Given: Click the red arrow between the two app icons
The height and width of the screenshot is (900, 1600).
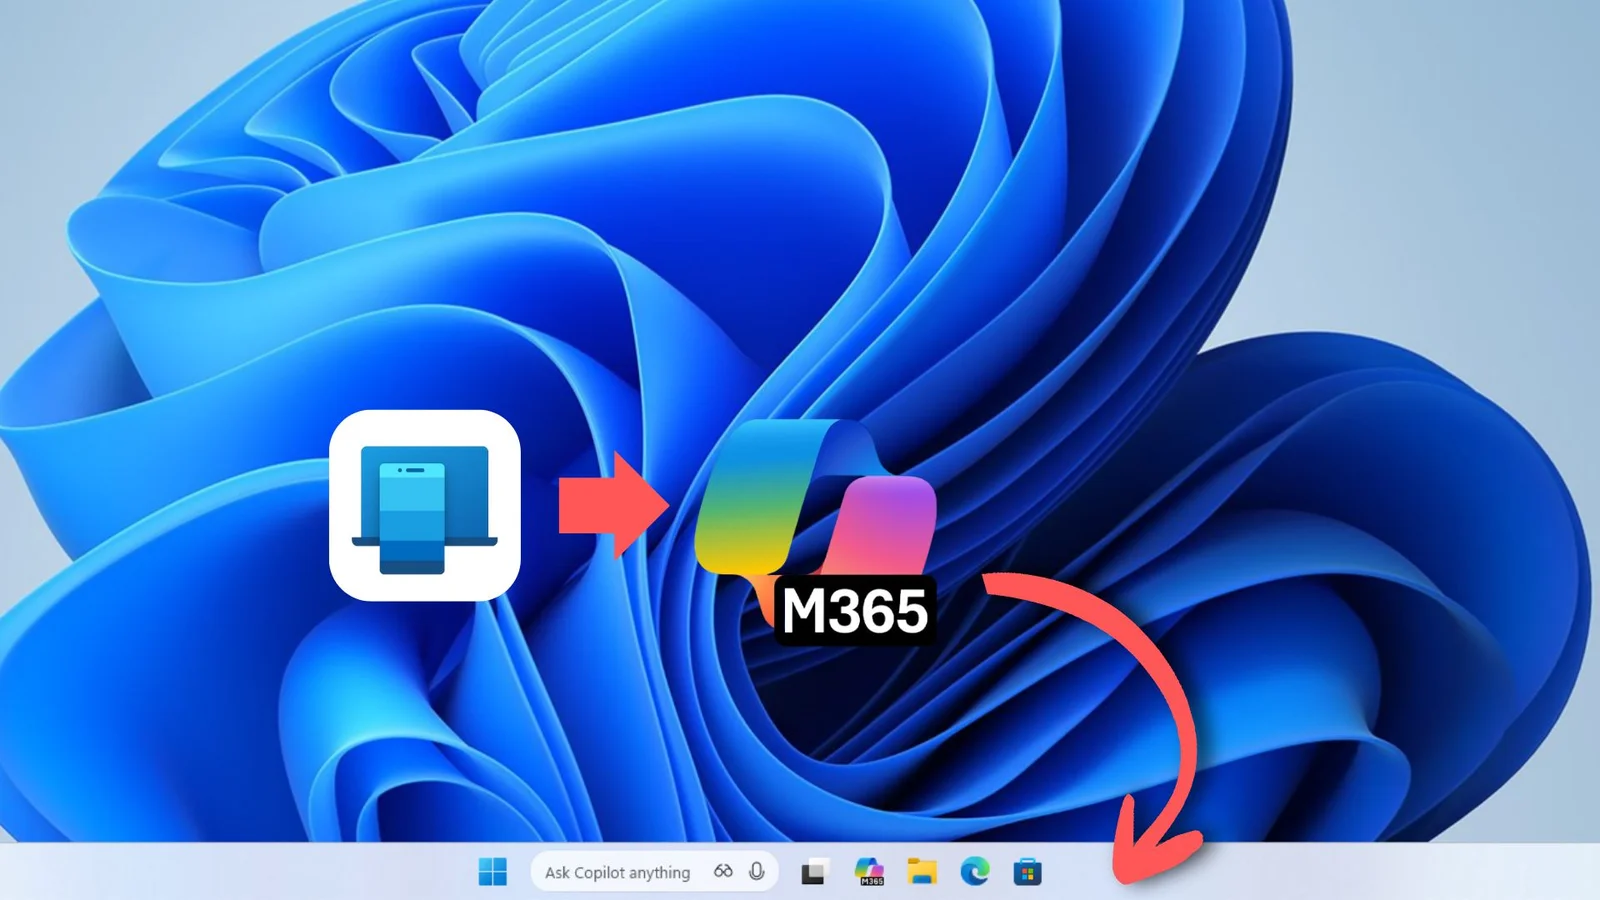Looking at the screenshot, I should [x=611, y=508].
